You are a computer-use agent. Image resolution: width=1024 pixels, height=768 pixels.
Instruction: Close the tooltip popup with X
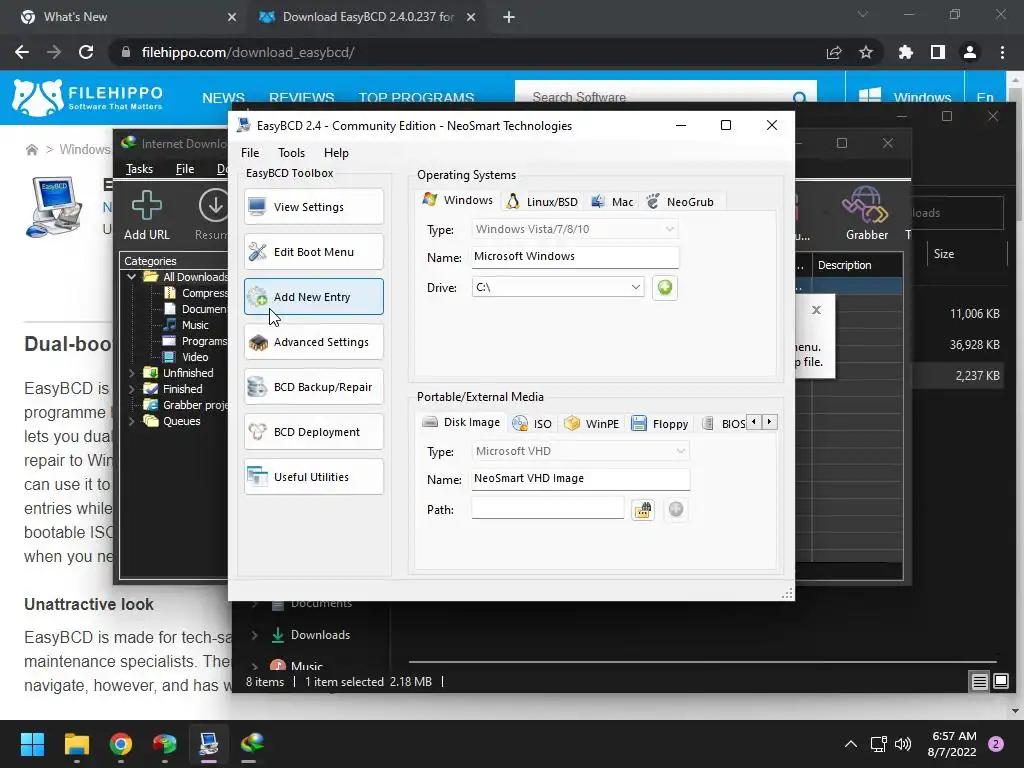tap(816, 310)
